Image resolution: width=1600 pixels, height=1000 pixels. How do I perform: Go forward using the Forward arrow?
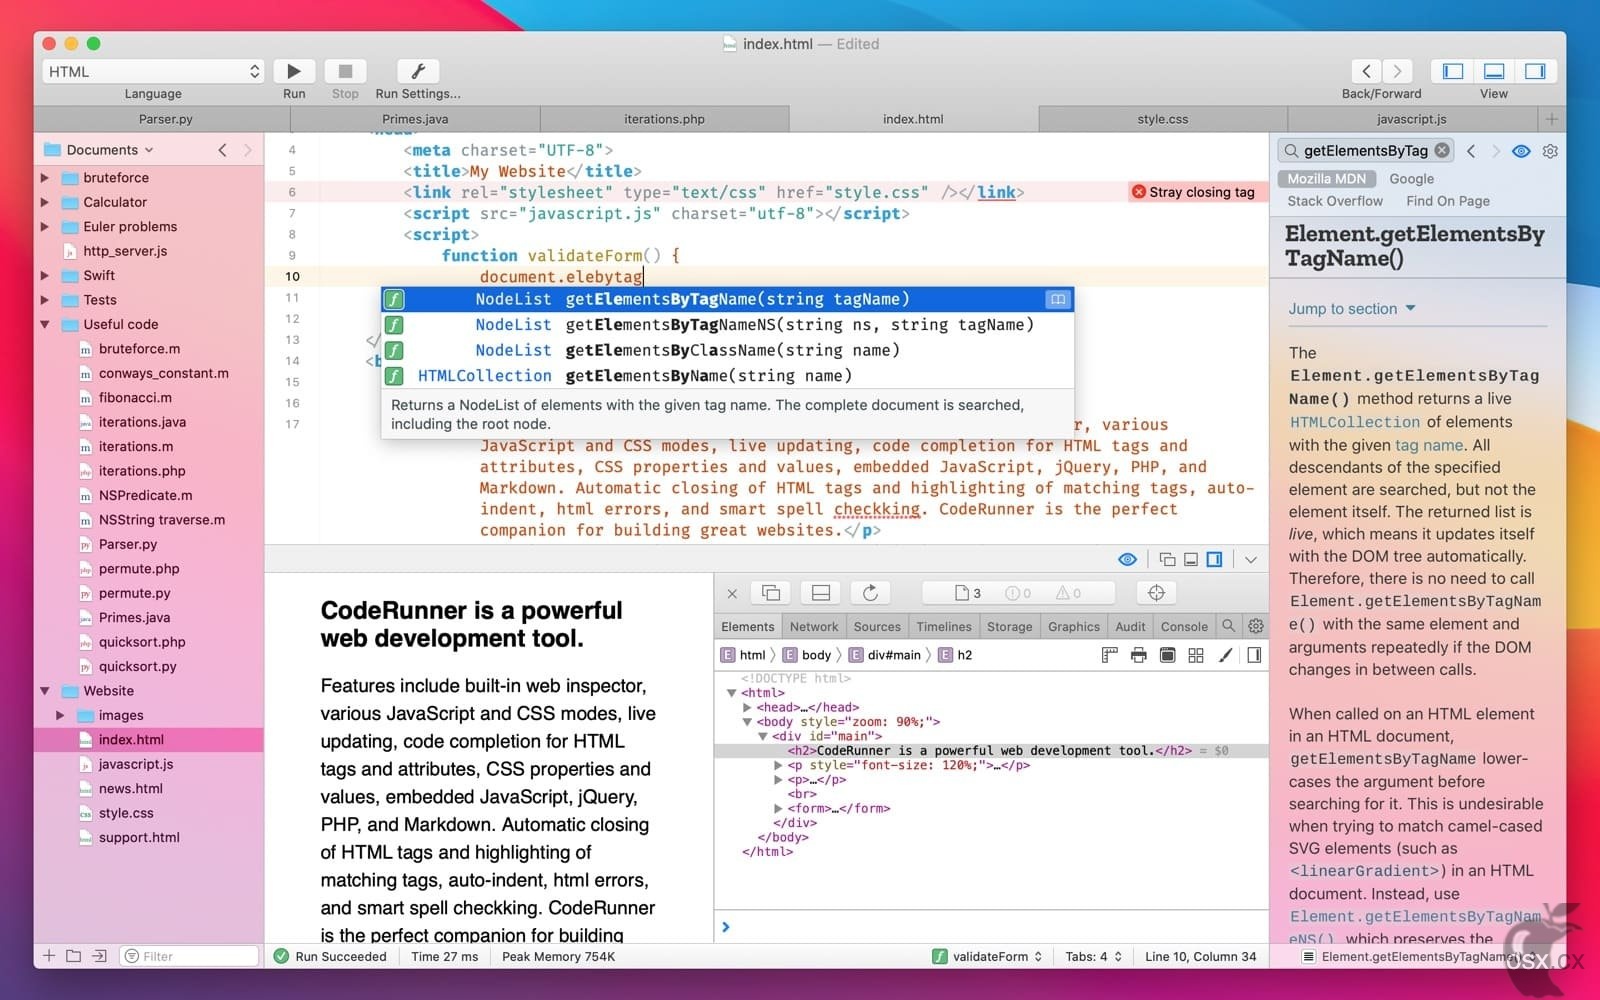1397,71
